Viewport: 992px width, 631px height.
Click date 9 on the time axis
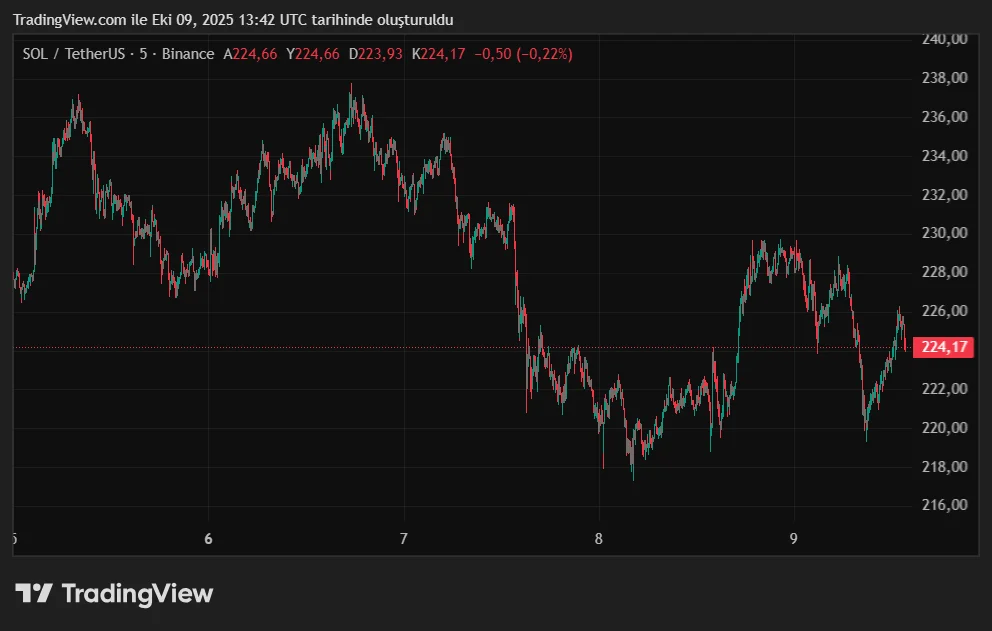(x=793, y=539)
